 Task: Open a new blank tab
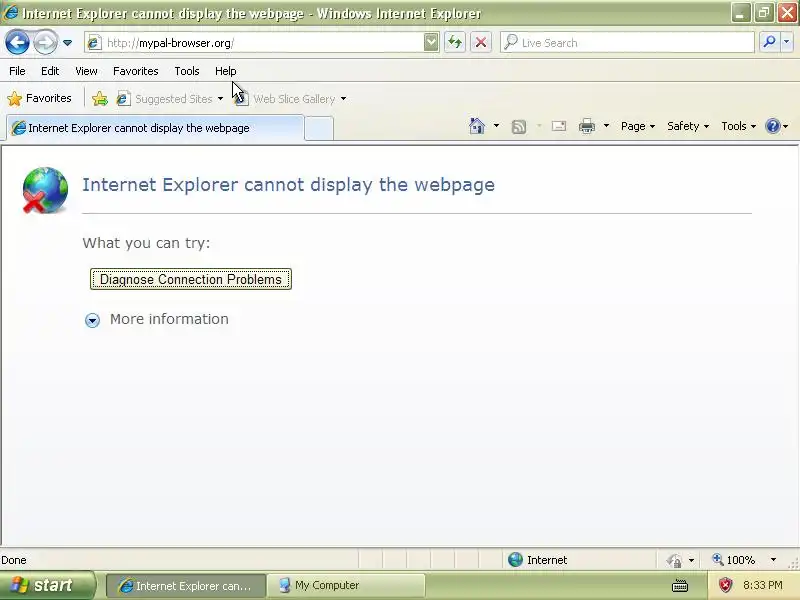click(x=319, y=128)
